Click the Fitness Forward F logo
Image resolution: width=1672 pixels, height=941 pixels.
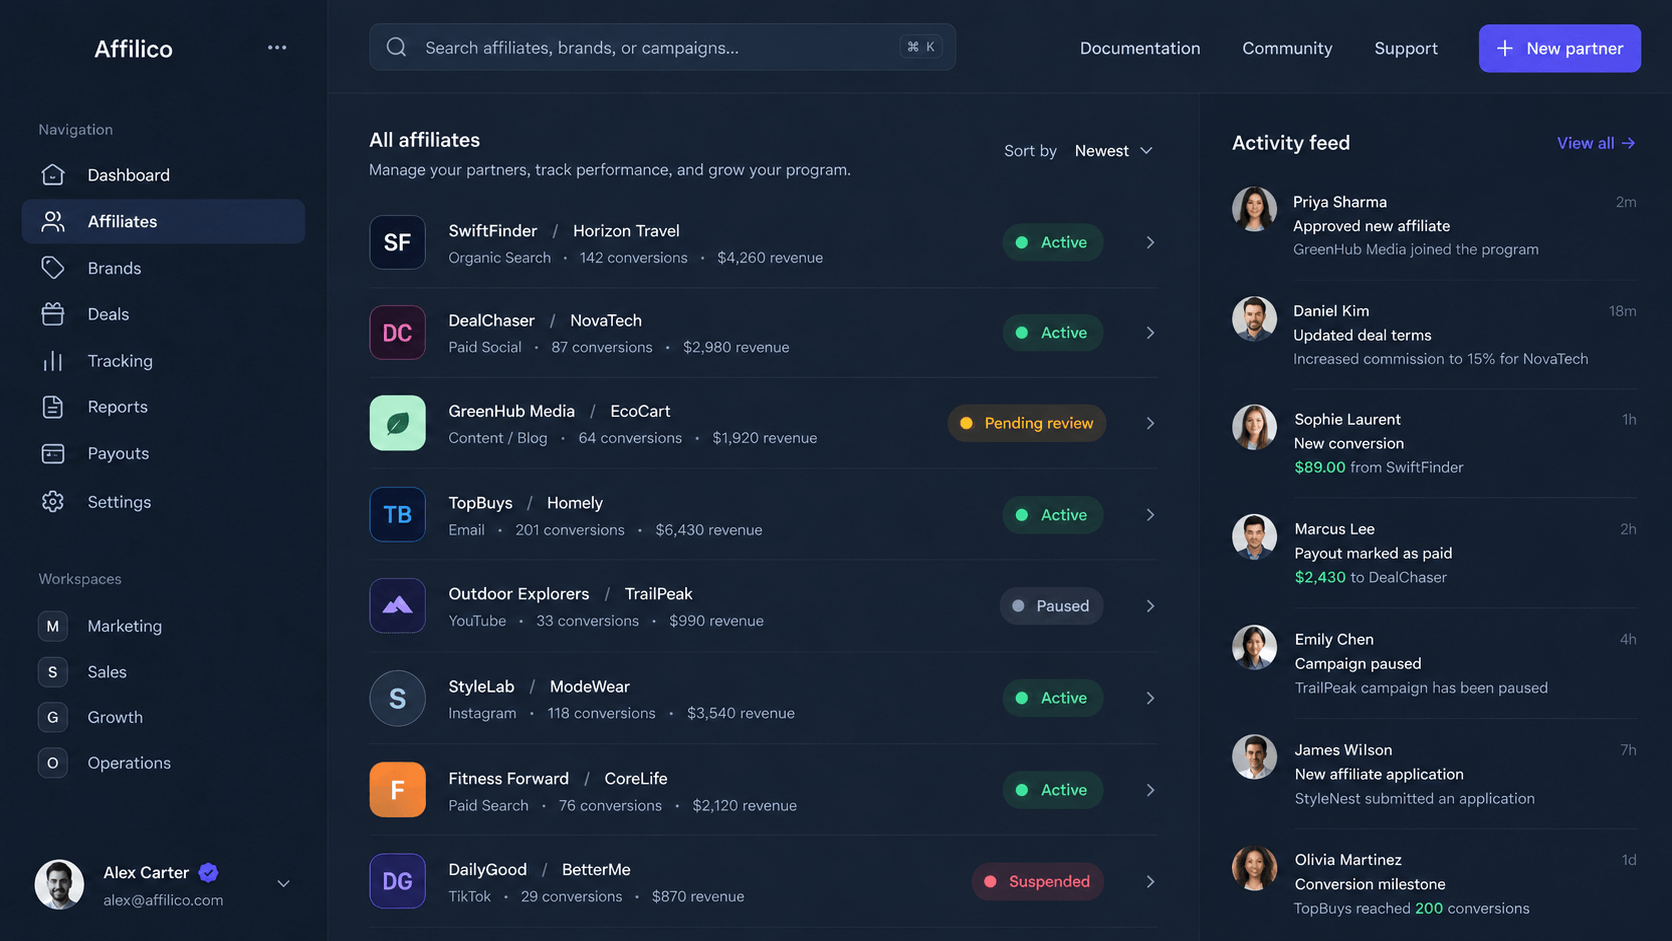click(397, 790)
